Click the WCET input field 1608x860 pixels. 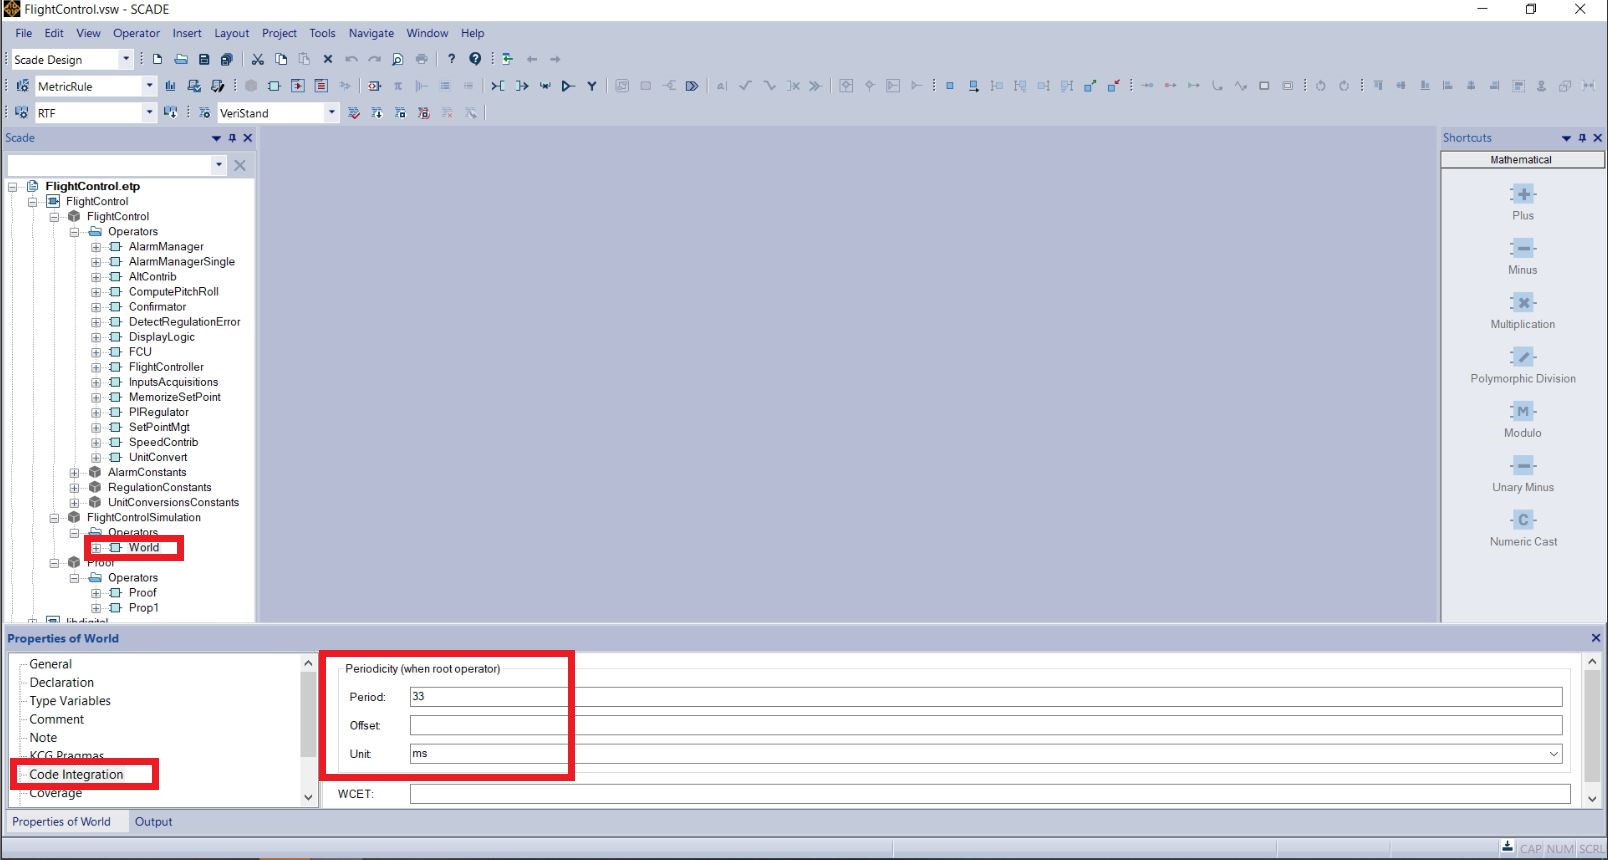[990, 794]
